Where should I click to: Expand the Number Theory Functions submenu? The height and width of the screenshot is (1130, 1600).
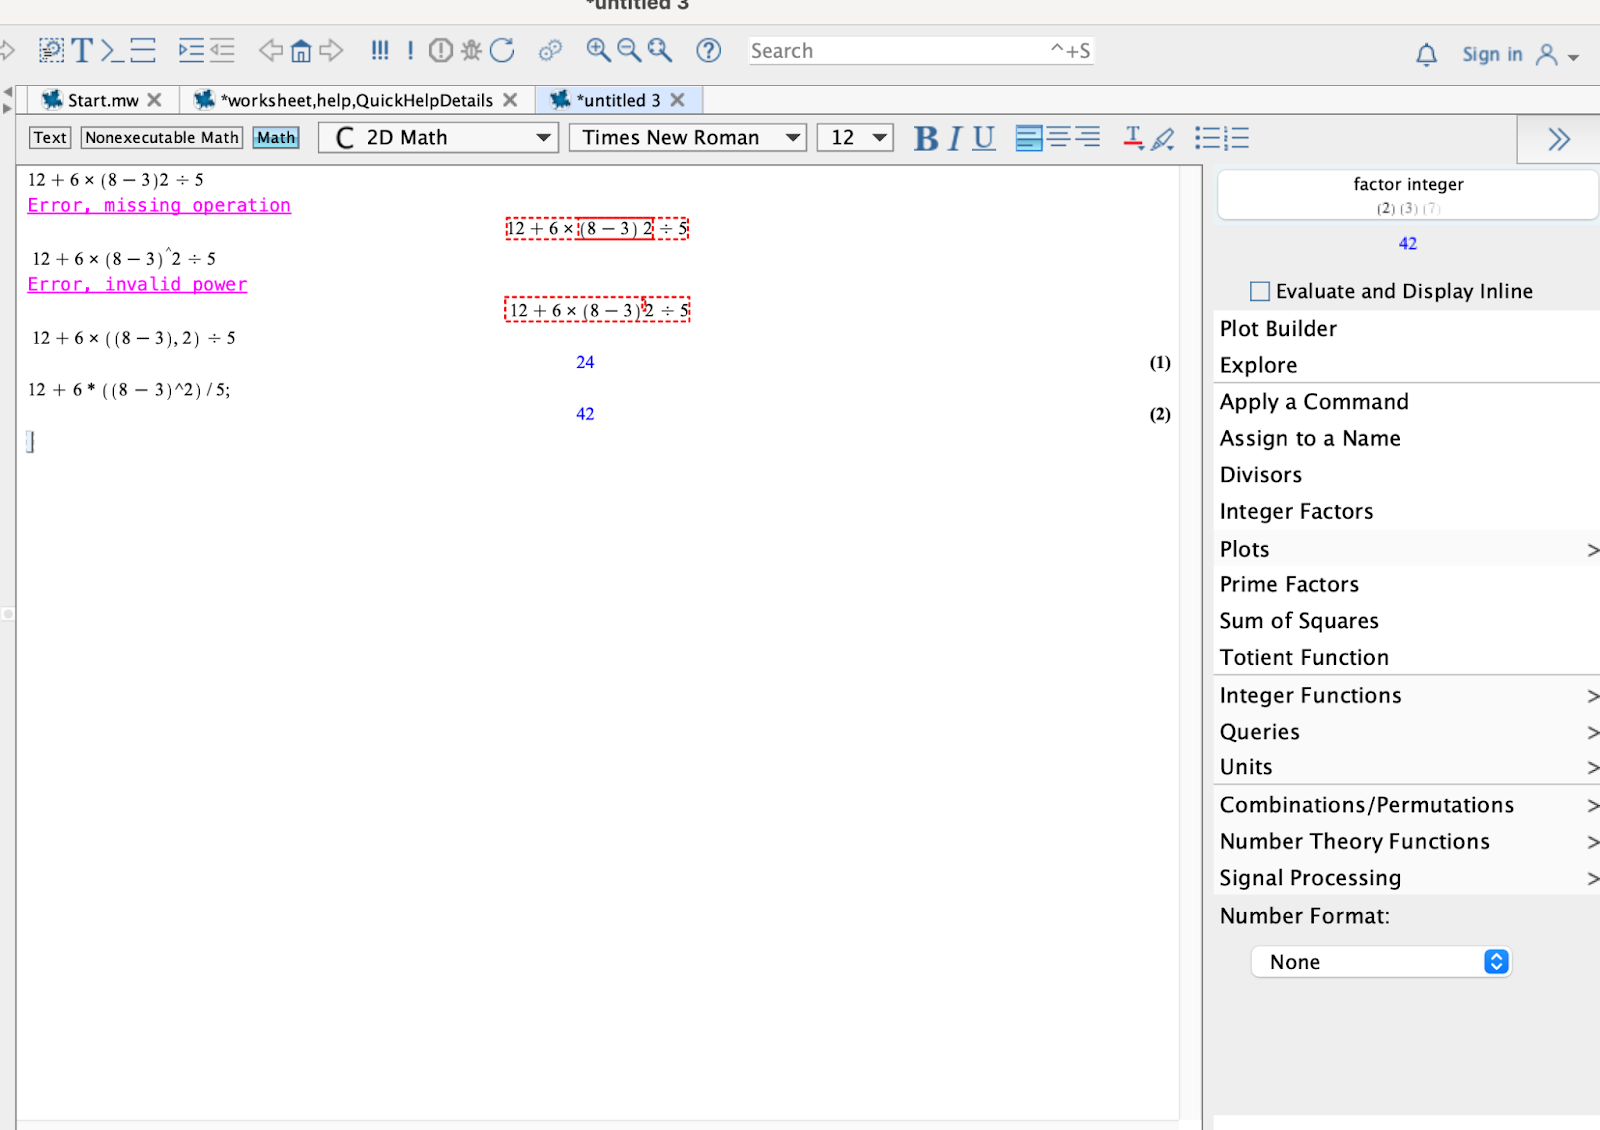tap(1354, 841)
